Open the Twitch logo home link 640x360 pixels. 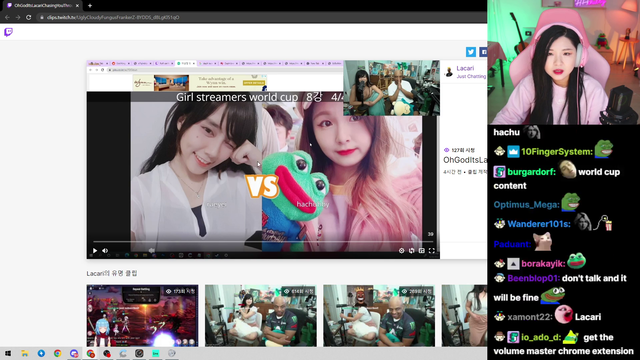8,32
